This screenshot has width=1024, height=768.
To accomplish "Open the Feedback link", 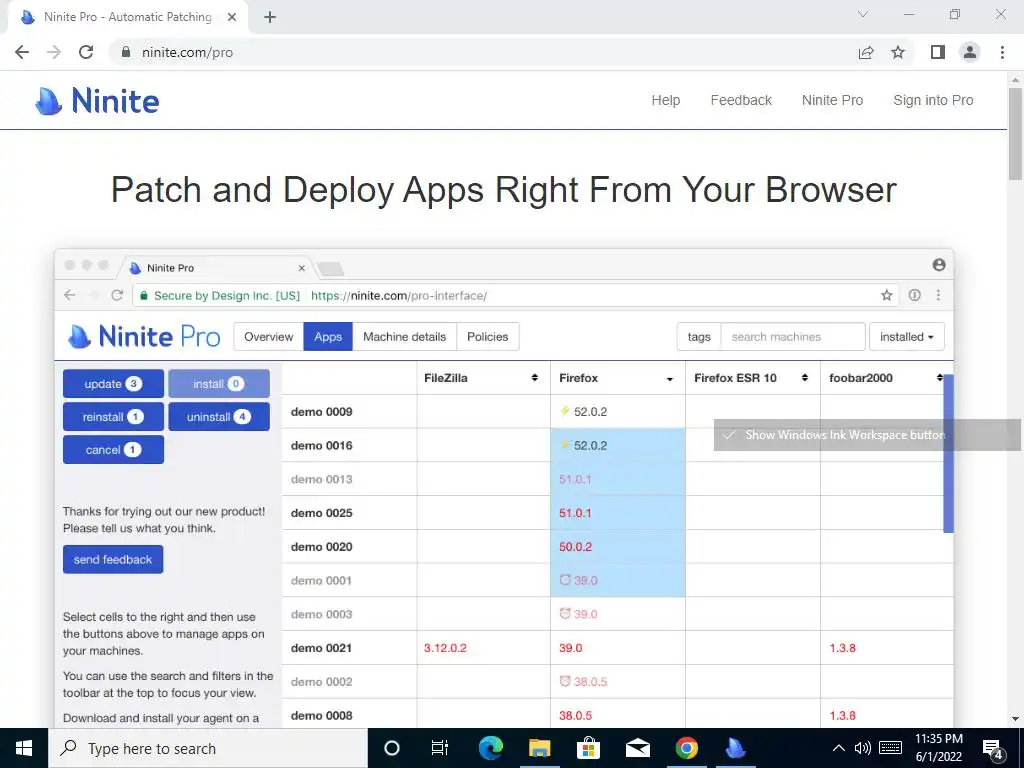I will coord(741,101).
